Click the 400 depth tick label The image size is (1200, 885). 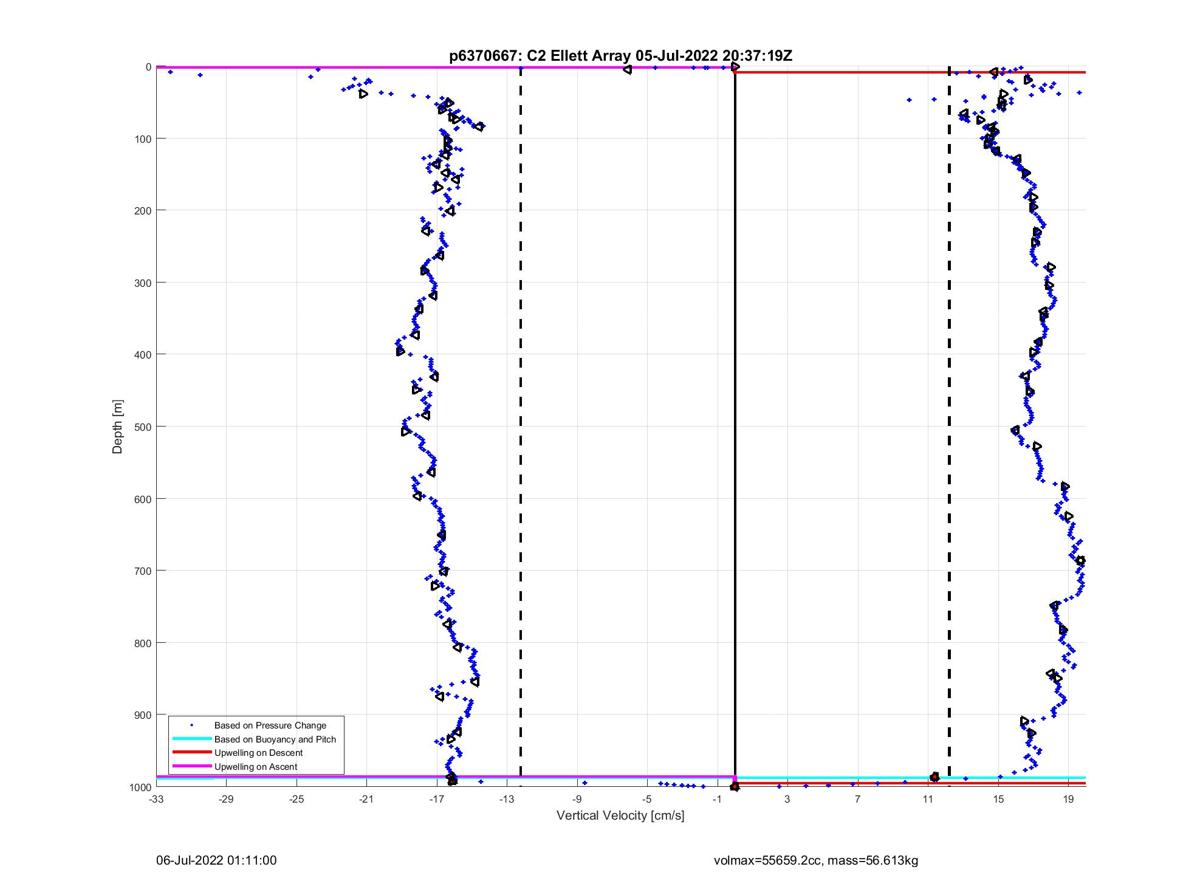tap(142, 354)
